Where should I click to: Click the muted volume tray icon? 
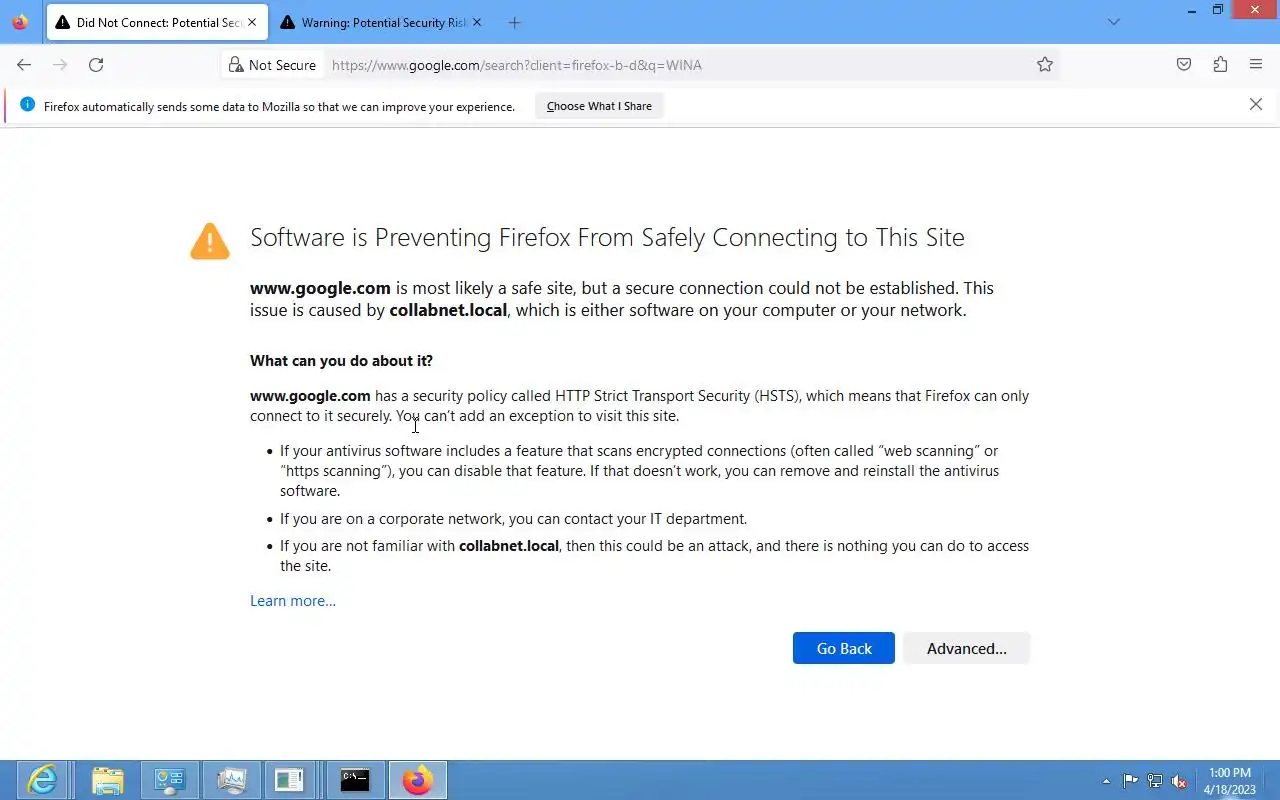[1180, 781]
